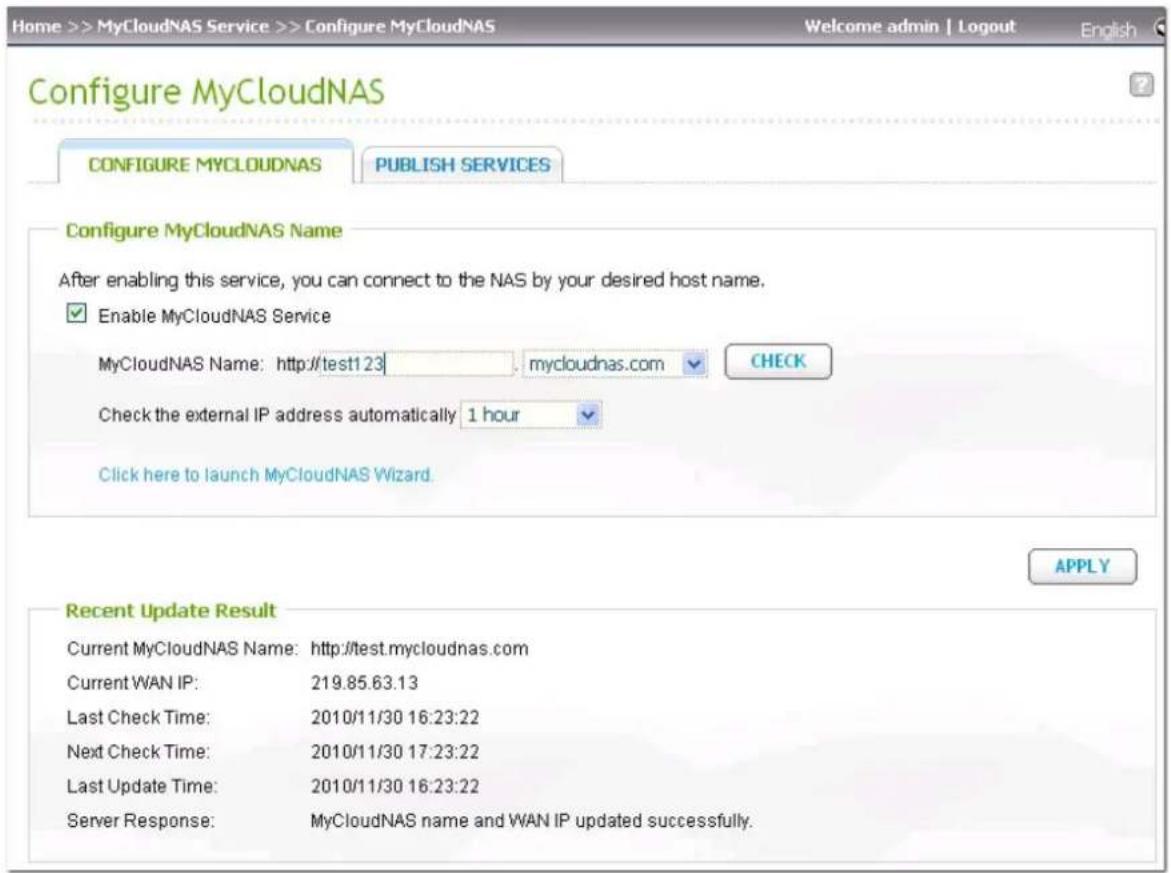Click Next Check Time value 17:23:22
This screenshot has height=873, width=1171.
pyautogui.click(x=395, y=751)
